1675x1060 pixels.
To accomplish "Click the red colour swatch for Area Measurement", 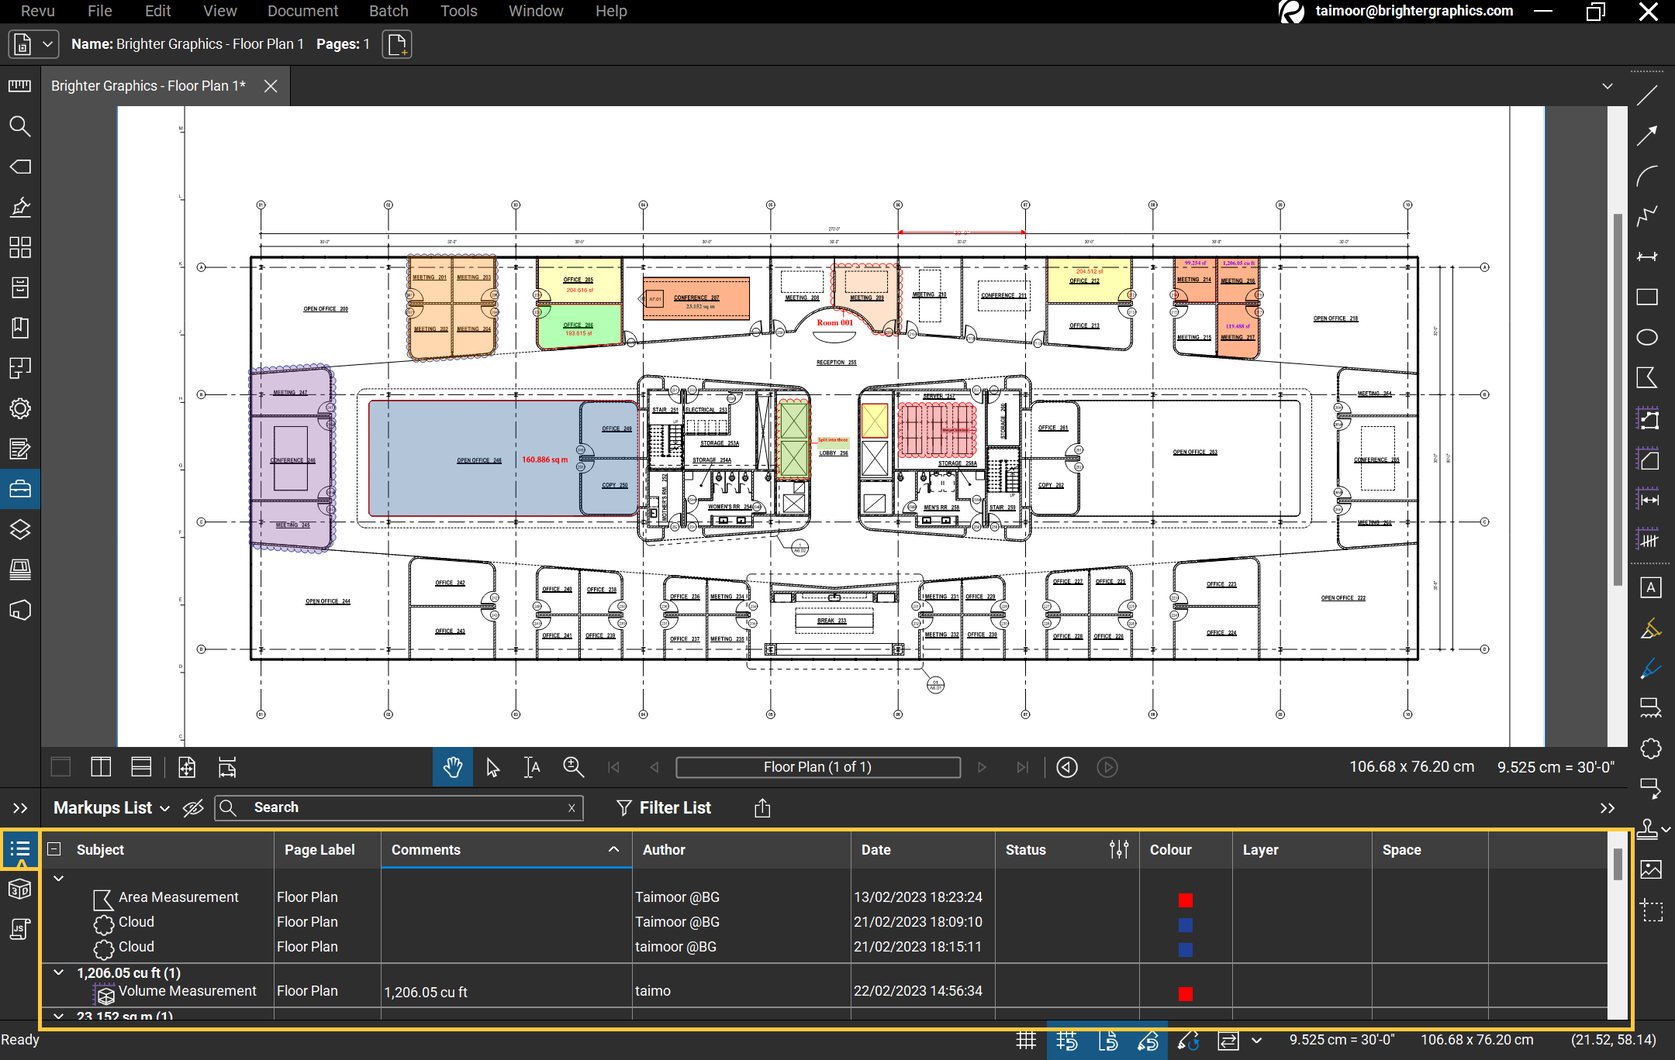I will pos(1185,900).
